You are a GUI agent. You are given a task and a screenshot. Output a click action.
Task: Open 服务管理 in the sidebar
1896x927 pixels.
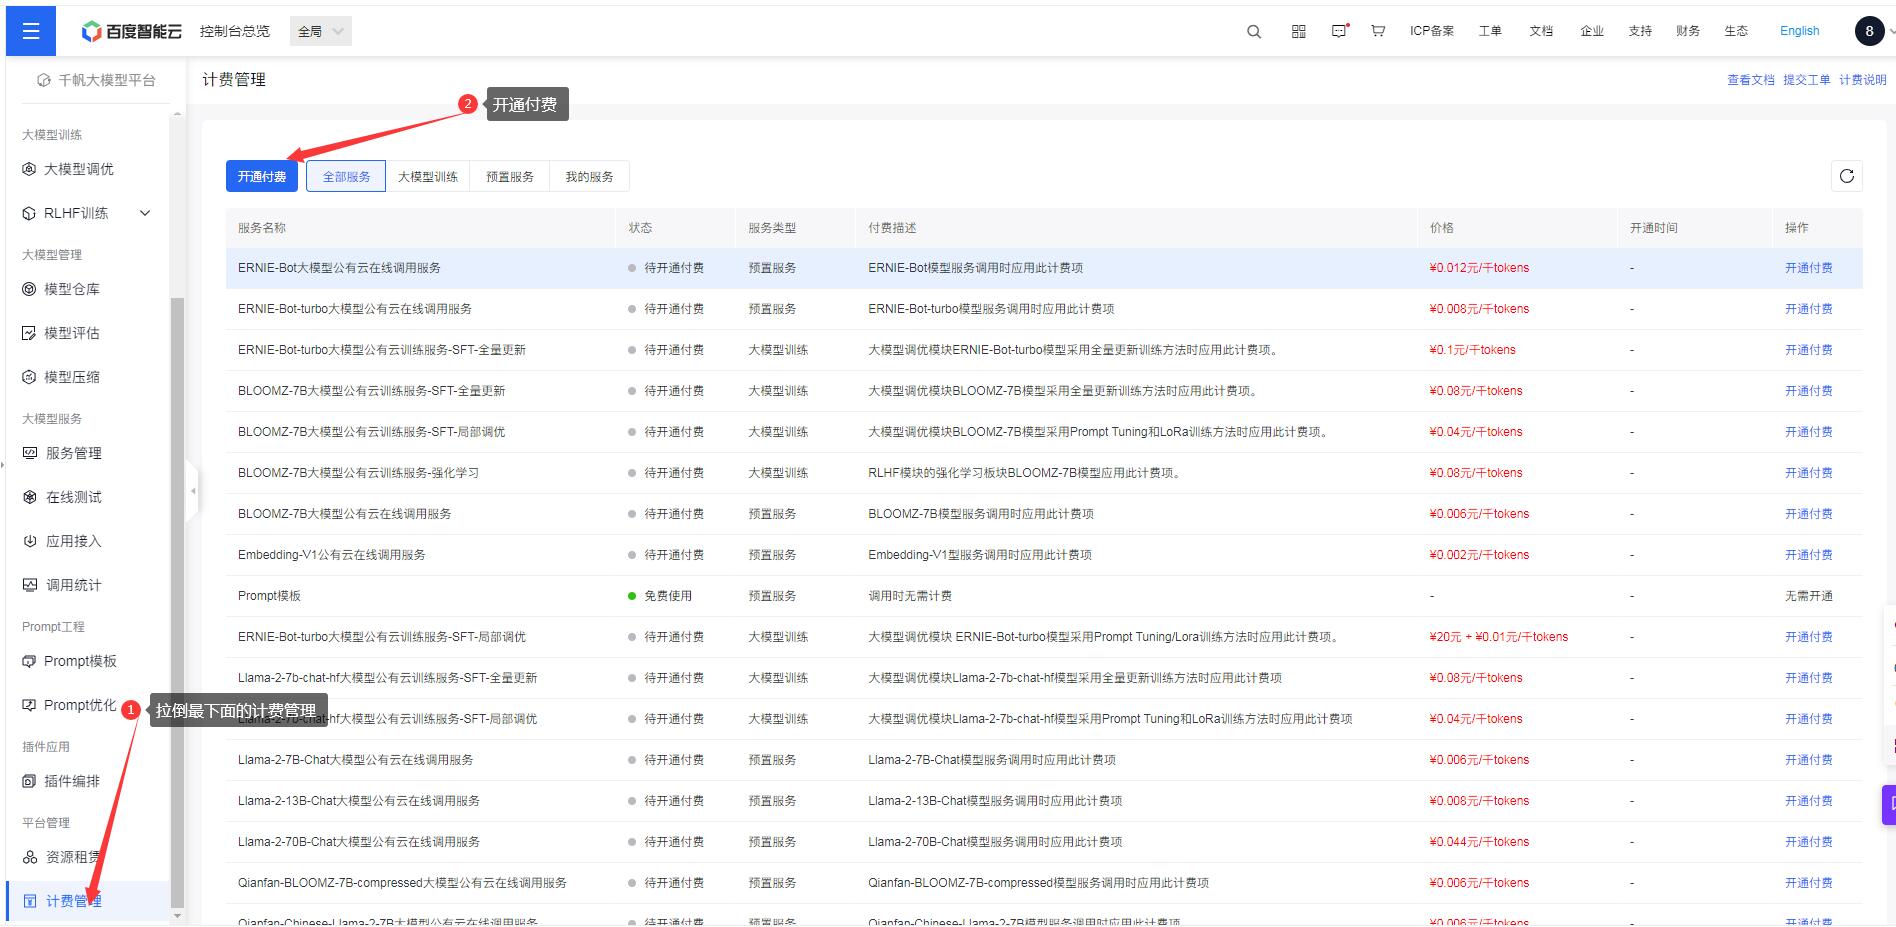coord(73,453)
